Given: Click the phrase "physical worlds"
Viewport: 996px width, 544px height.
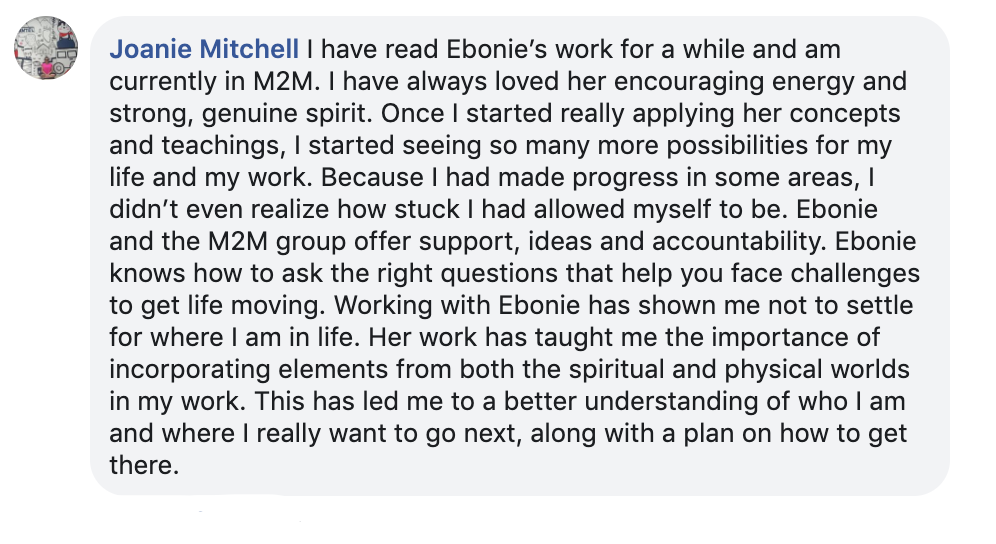Looking at the screenshot, I should pyautogui.click(x=789, y=369).
